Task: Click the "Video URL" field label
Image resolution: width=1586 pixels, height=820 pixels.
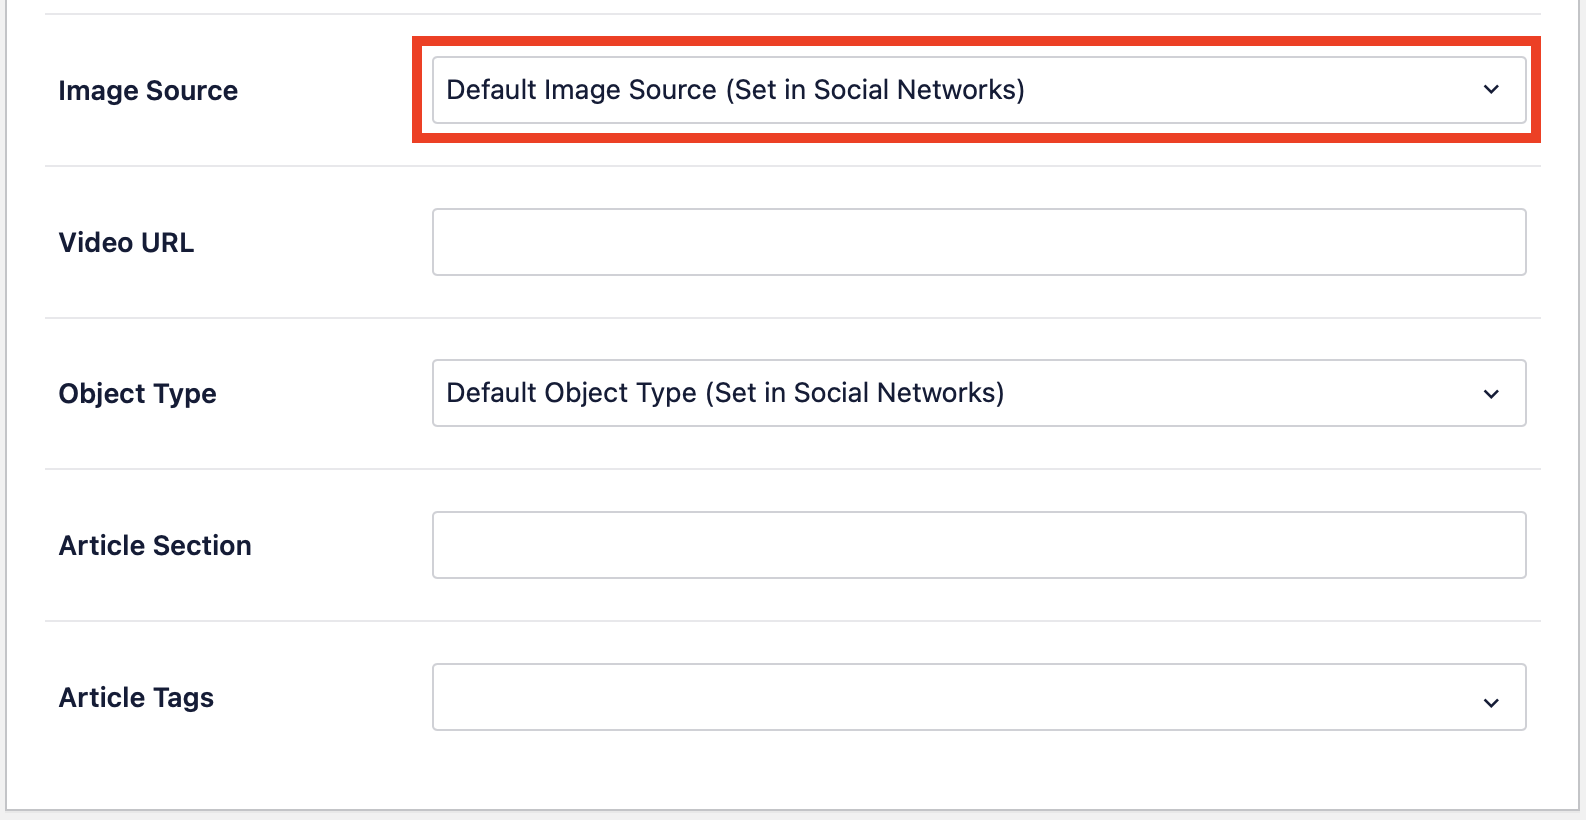Action: tap(126, 242)
